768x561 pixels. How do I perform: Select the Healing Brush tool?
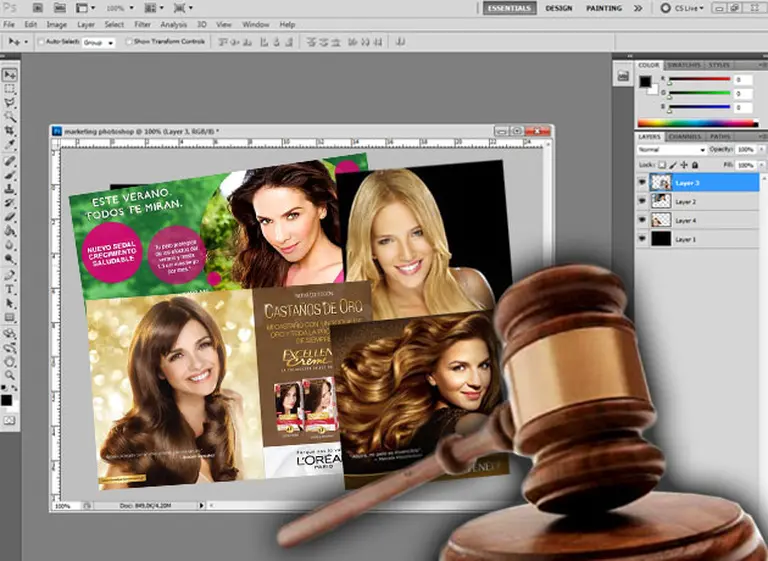10,161
